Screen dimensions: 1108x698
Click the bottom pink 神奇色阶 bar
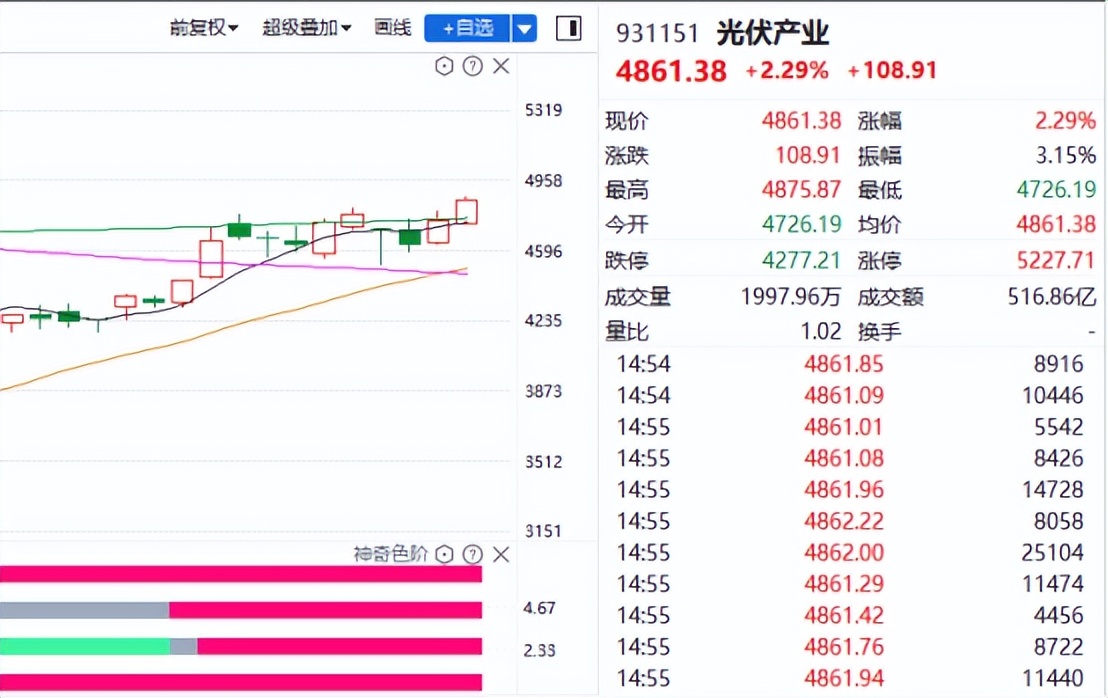241,682
